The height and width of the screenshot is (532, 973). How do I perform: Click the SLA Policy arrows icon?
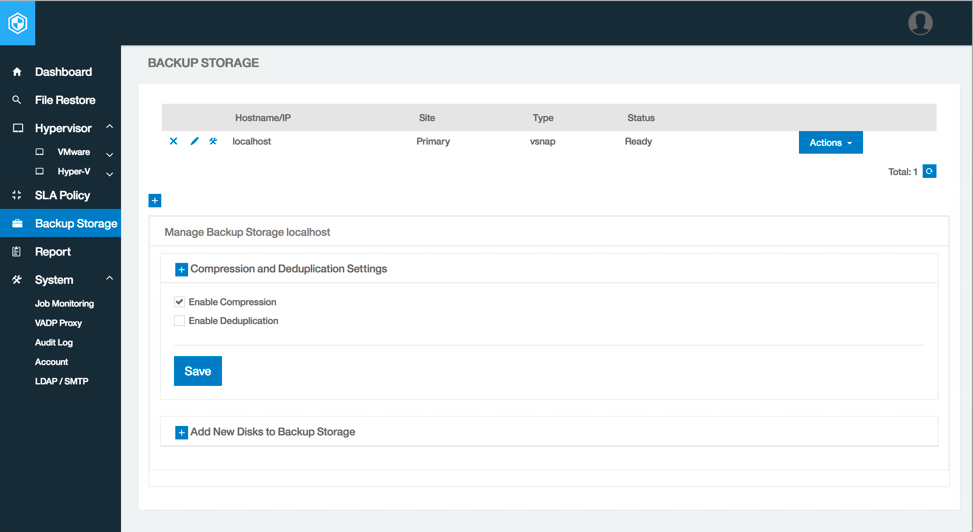click(x=17, y=195)
